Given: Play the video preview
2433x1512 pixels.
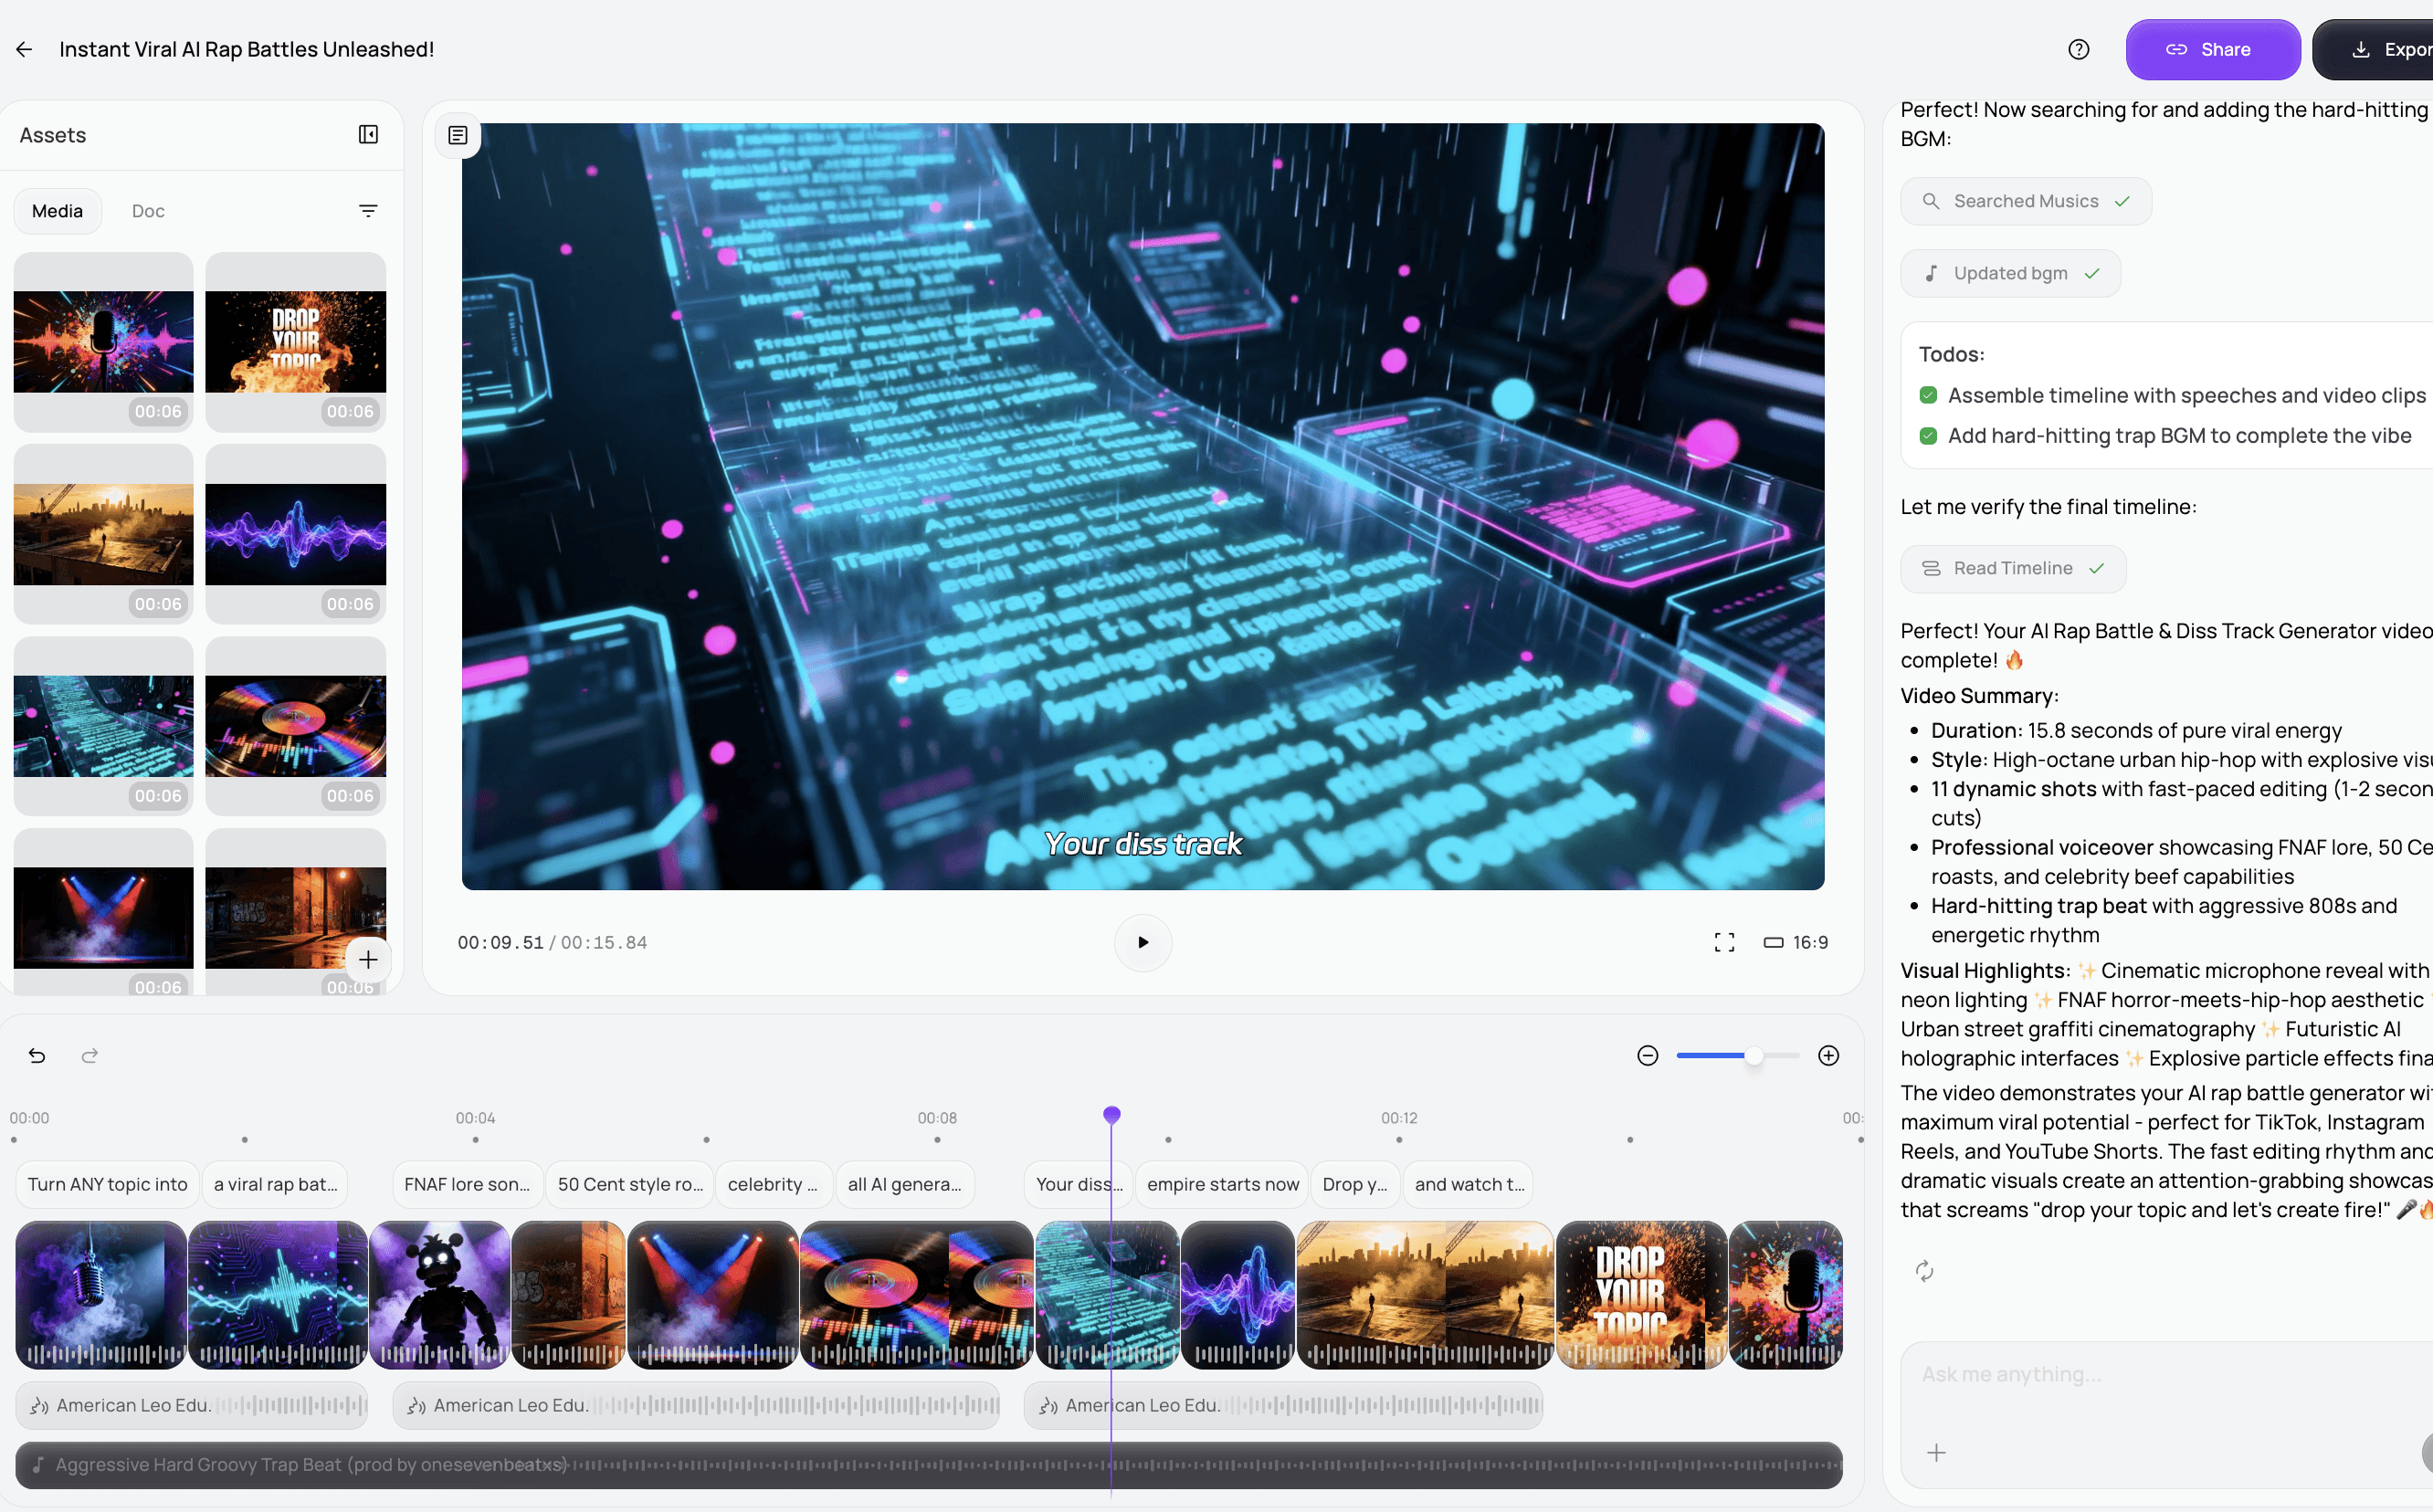Looking at the screenshot, I should [x=1142, y=941].
